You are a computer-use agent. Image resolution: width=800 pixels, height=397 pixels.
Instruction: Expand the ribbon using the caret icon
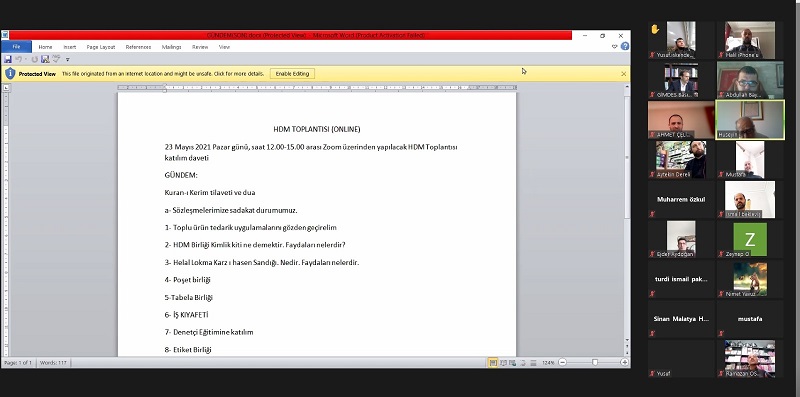coord(614,46)
